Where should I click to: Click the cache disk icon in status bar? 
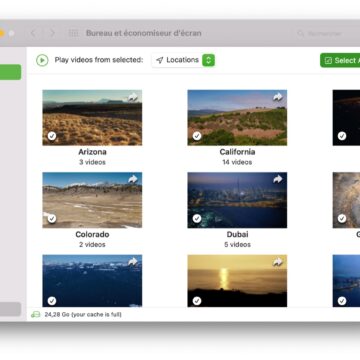click(x=35, y=315)
